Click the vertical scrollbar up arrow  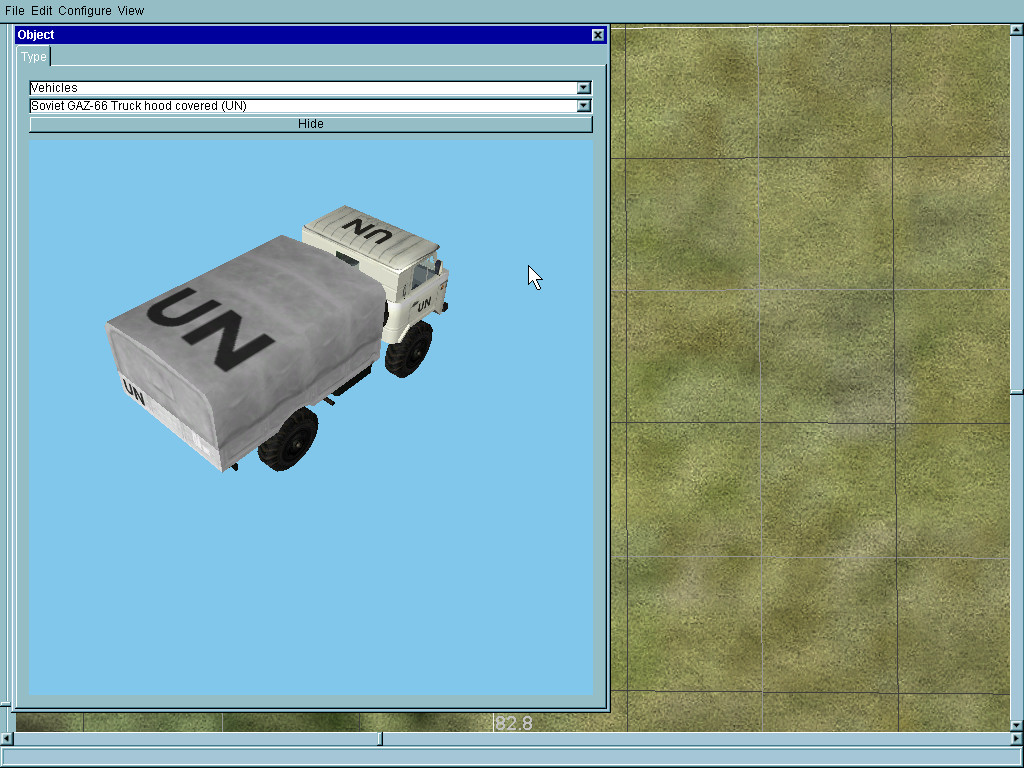1017,29
